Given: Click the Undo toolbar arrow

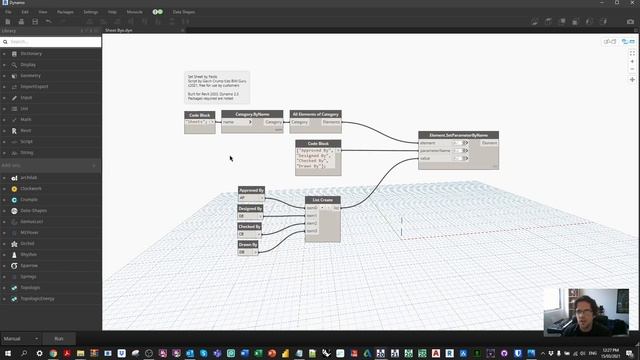Looking at the screenshot, I should click(49, 22).
